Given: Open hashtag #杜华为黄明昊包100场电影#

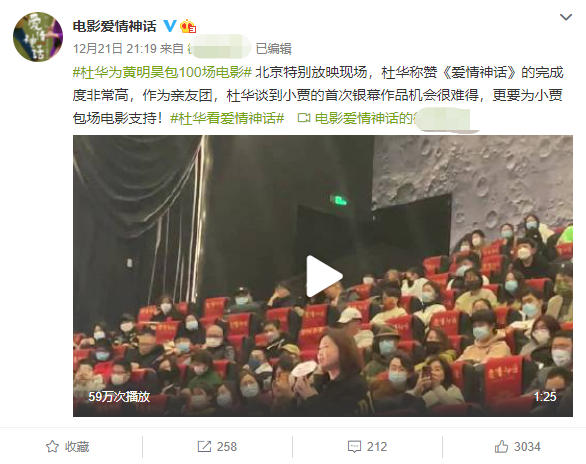Looking at the screenshot, I should pyautogui.click(x=162, y=72).
